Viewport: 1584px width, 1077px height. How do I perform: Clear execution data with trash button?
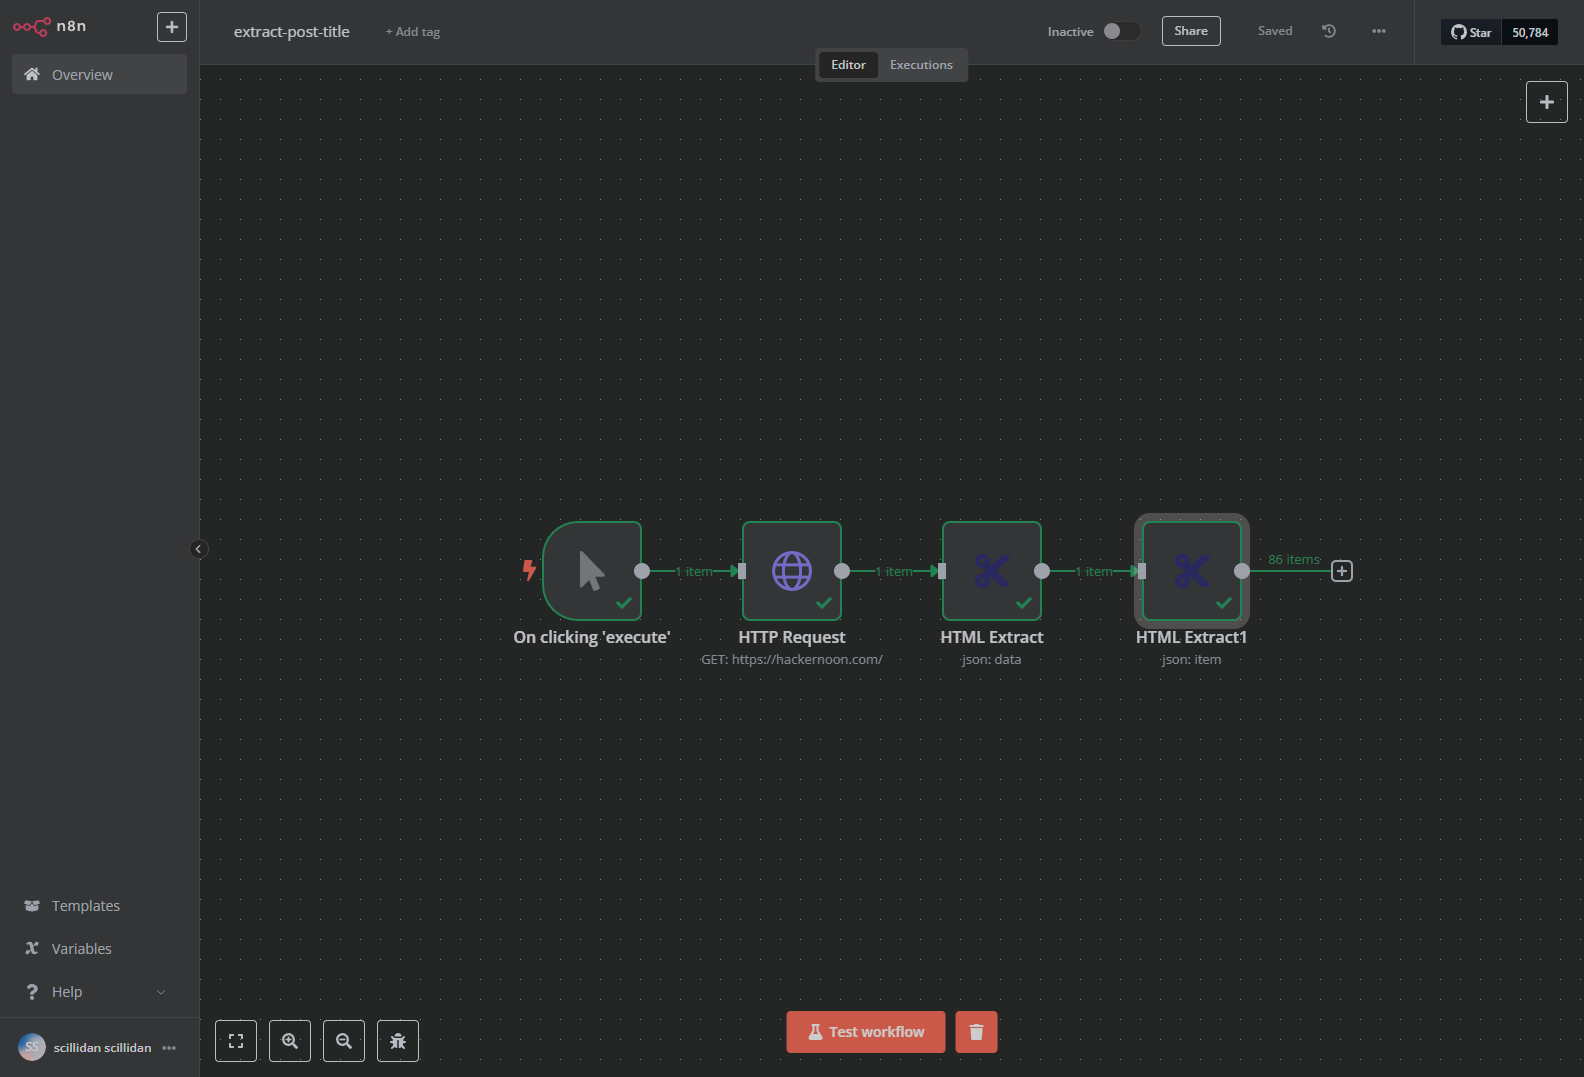pos(976,1032)
